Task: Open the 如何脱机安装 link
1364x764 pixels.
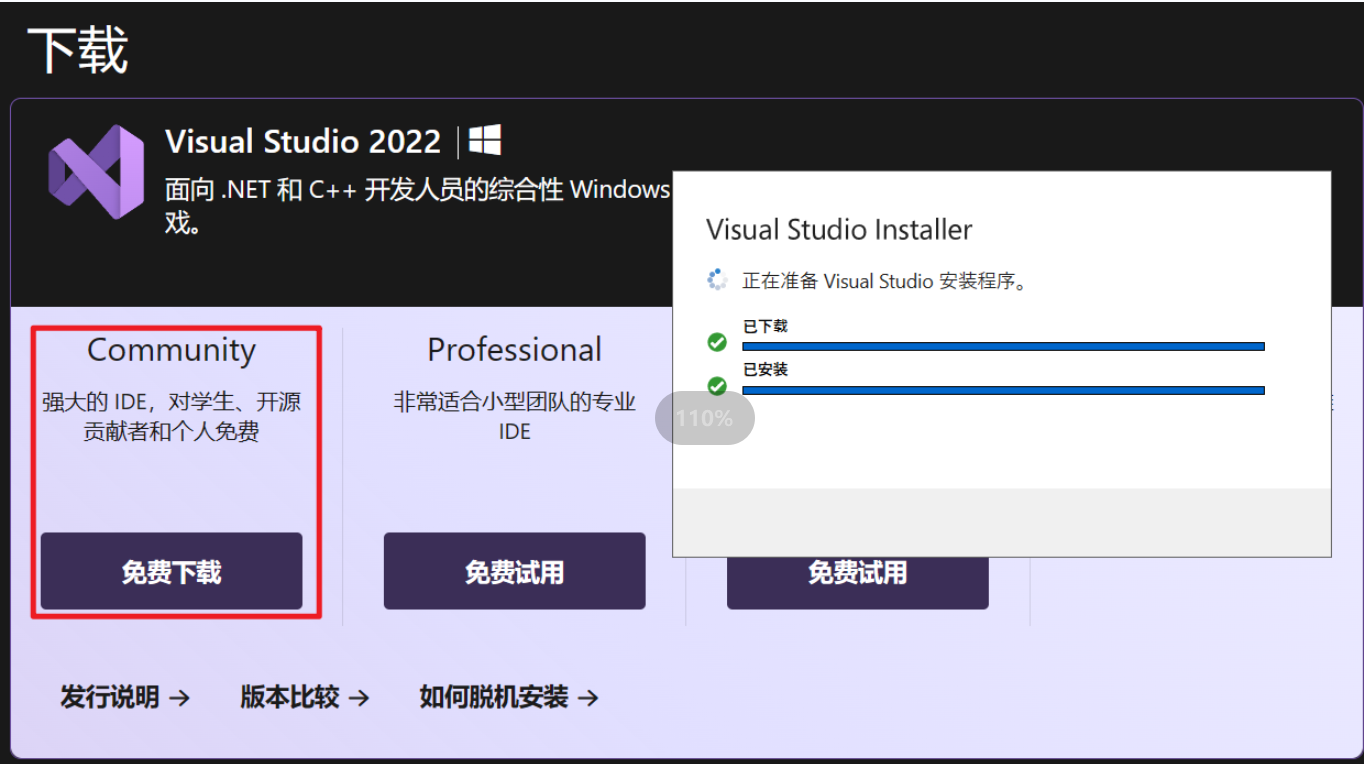Action: coord(509,697)
